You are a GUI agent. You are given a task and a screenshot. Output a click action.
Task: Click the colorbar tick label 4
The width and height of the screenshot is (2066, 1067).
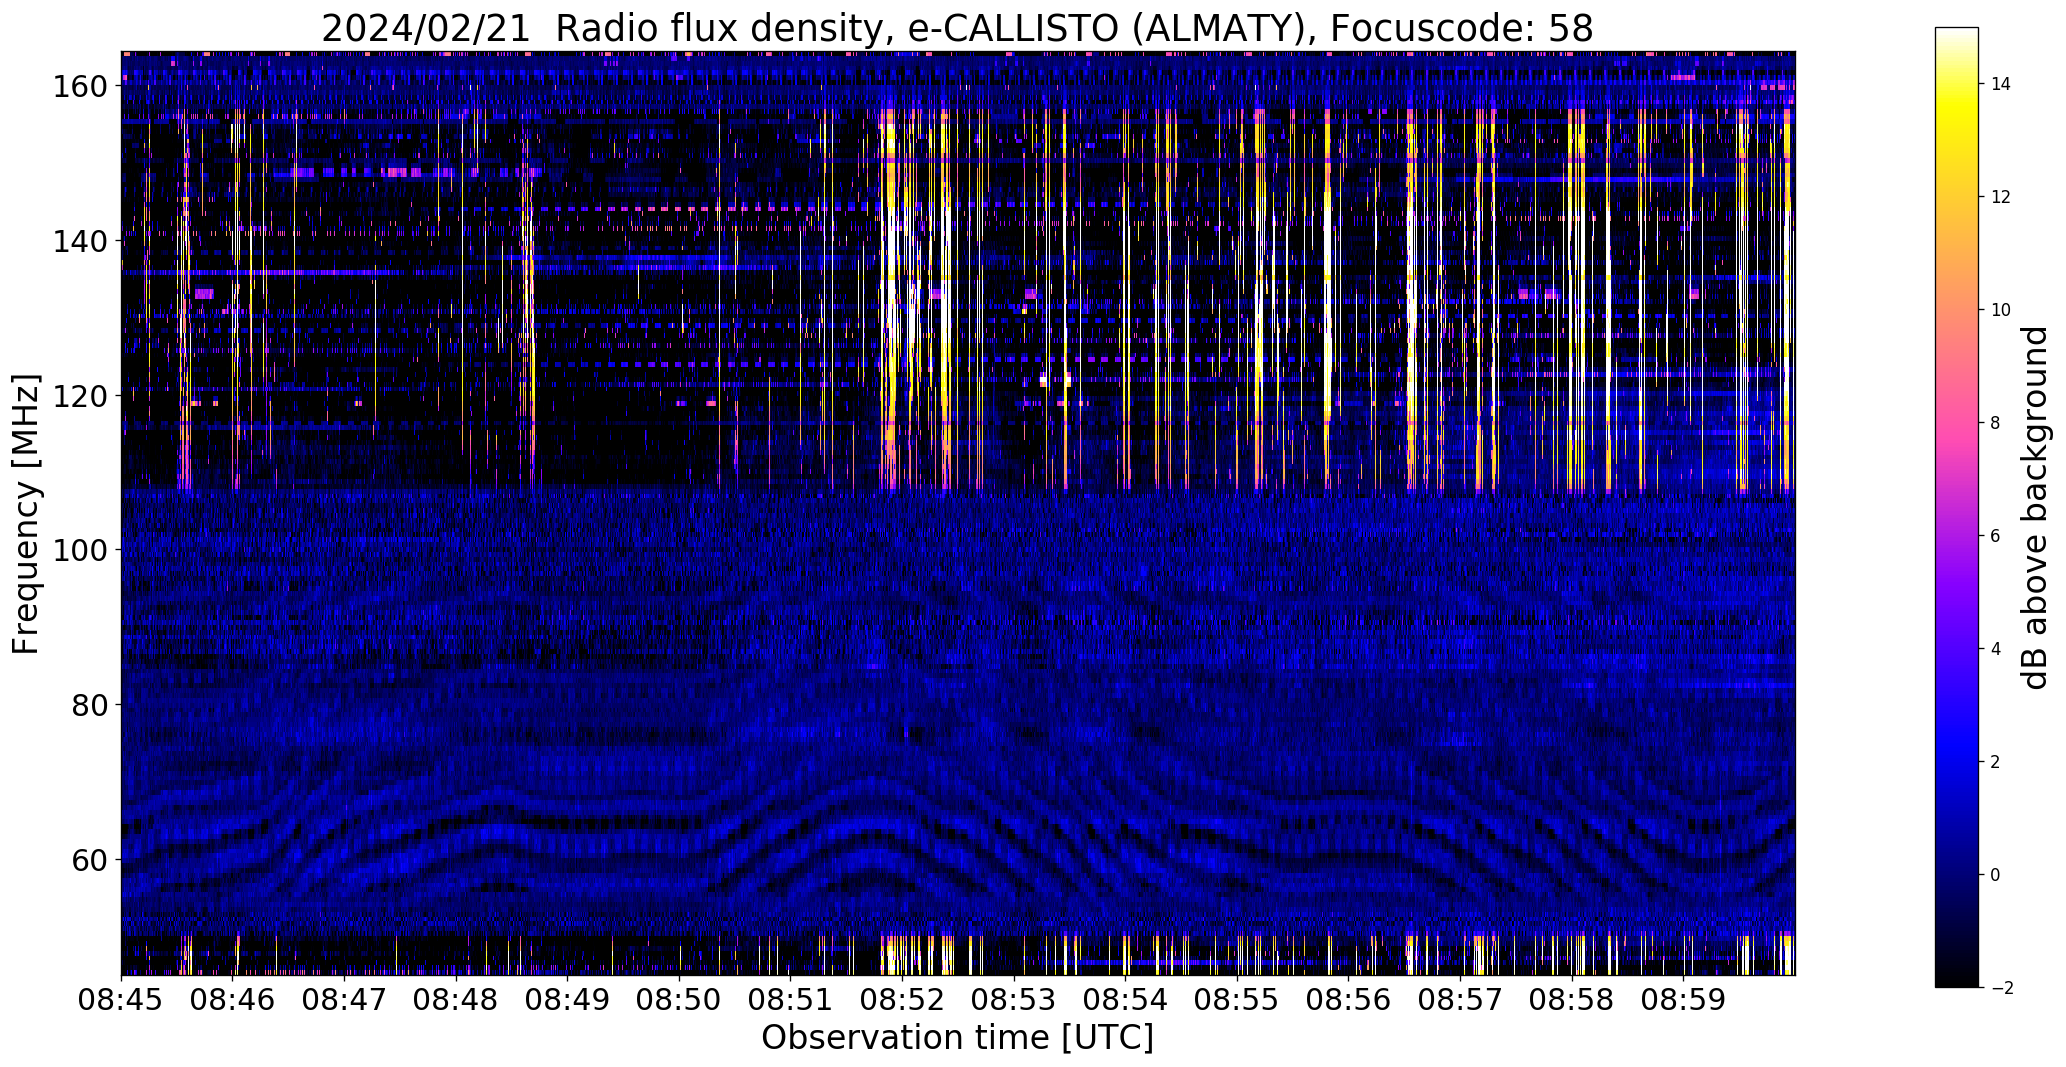point(1996,650)
